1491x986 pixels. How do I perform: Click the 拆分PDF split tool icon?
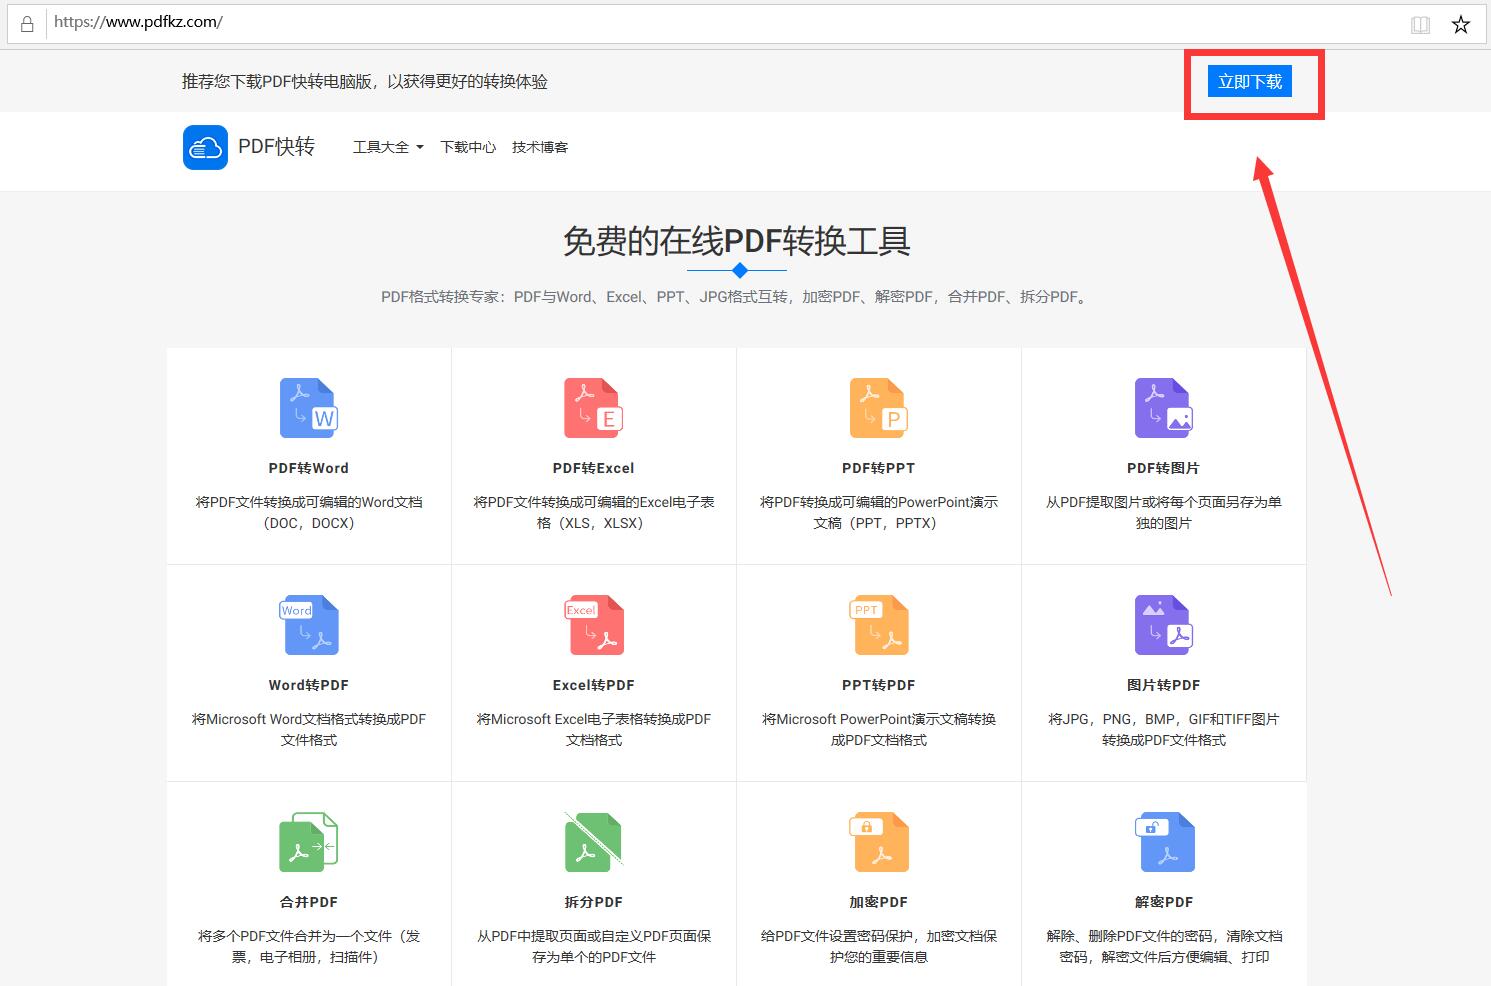(x=593, y=841)
